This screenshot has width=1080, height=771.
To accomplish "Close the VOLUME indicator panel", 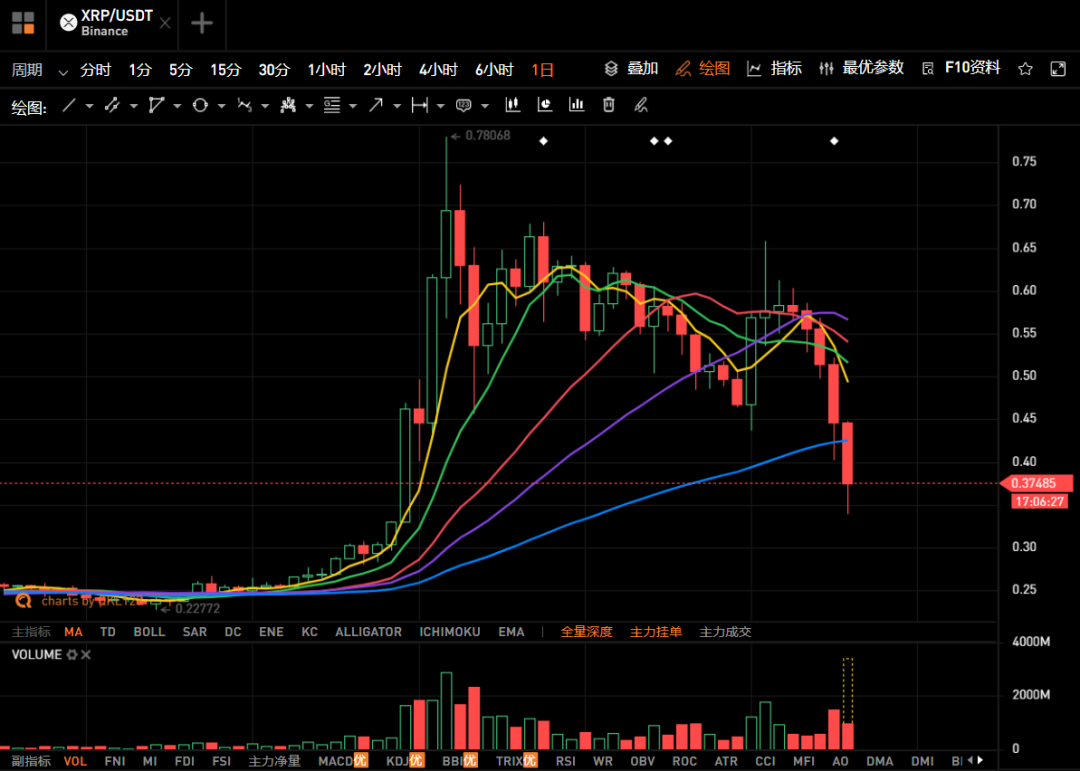I will point(86,655).
